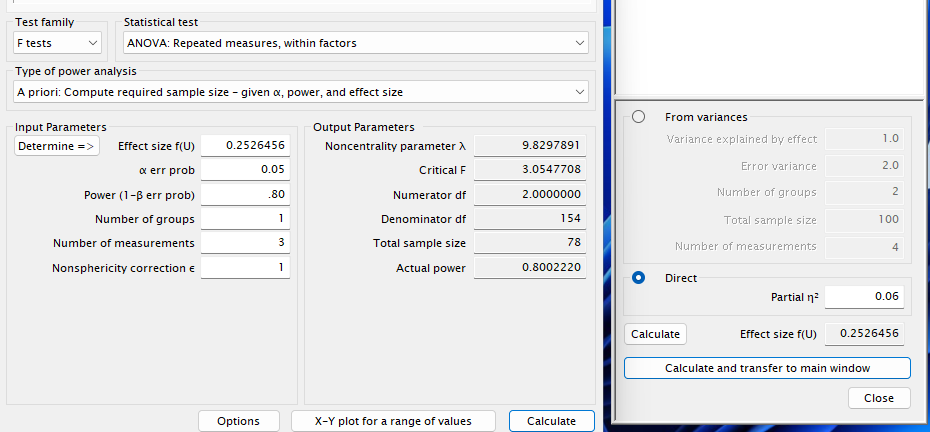The height and width of the screenshot is (432, 930).
Task: Close the effect size drawer
Action: 879,398
